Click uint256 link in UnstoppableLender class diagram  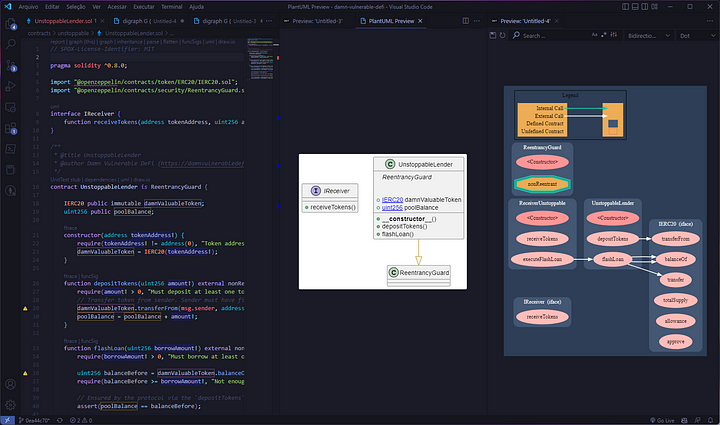[392, 207]
